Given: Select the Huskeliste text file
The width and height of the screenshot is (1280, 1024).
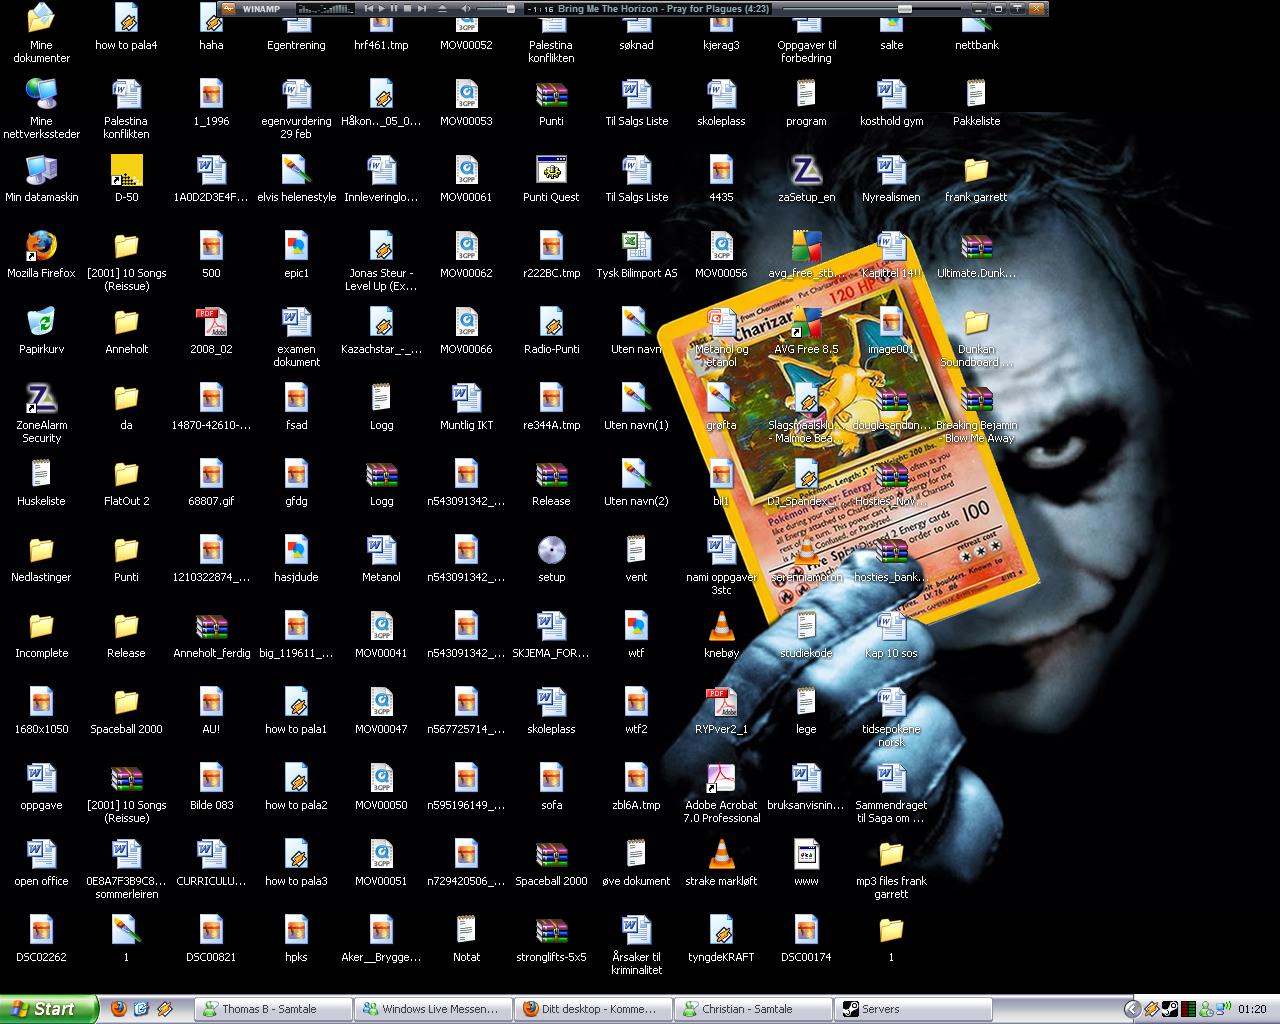Looking at the screenshot, I should tap(41, 483).
